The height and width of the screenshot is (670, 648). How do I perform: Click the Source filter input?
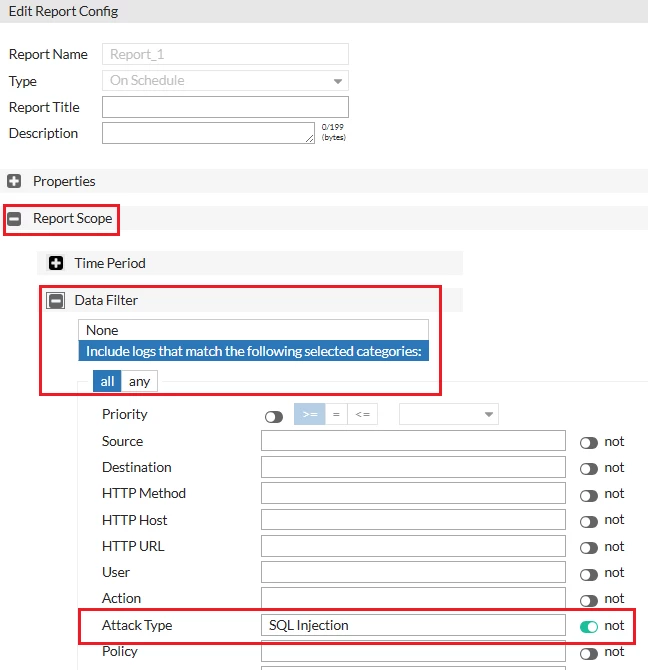click(x=413, y=441)
